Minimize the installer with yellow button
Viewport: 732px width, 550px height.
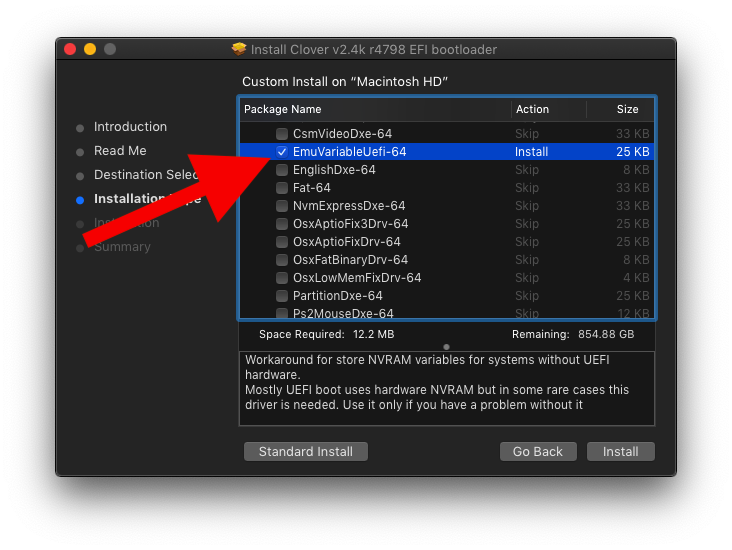pos(90,49)
